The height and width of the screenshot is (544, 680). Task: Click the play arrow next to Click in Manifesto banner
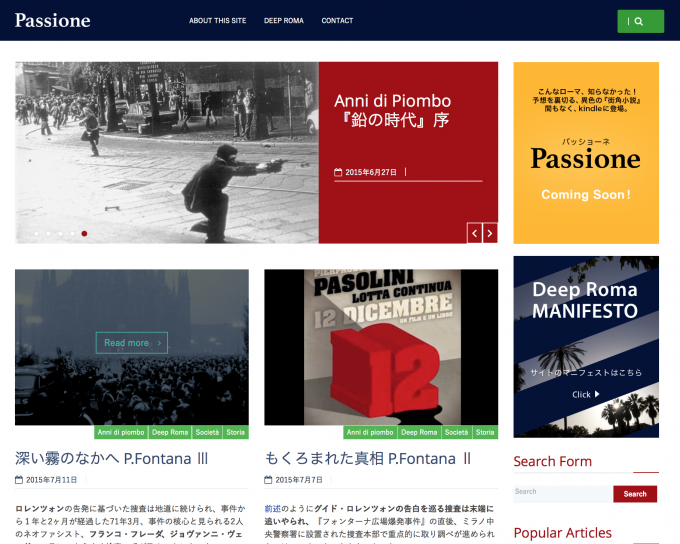click(x=597, y=395)
